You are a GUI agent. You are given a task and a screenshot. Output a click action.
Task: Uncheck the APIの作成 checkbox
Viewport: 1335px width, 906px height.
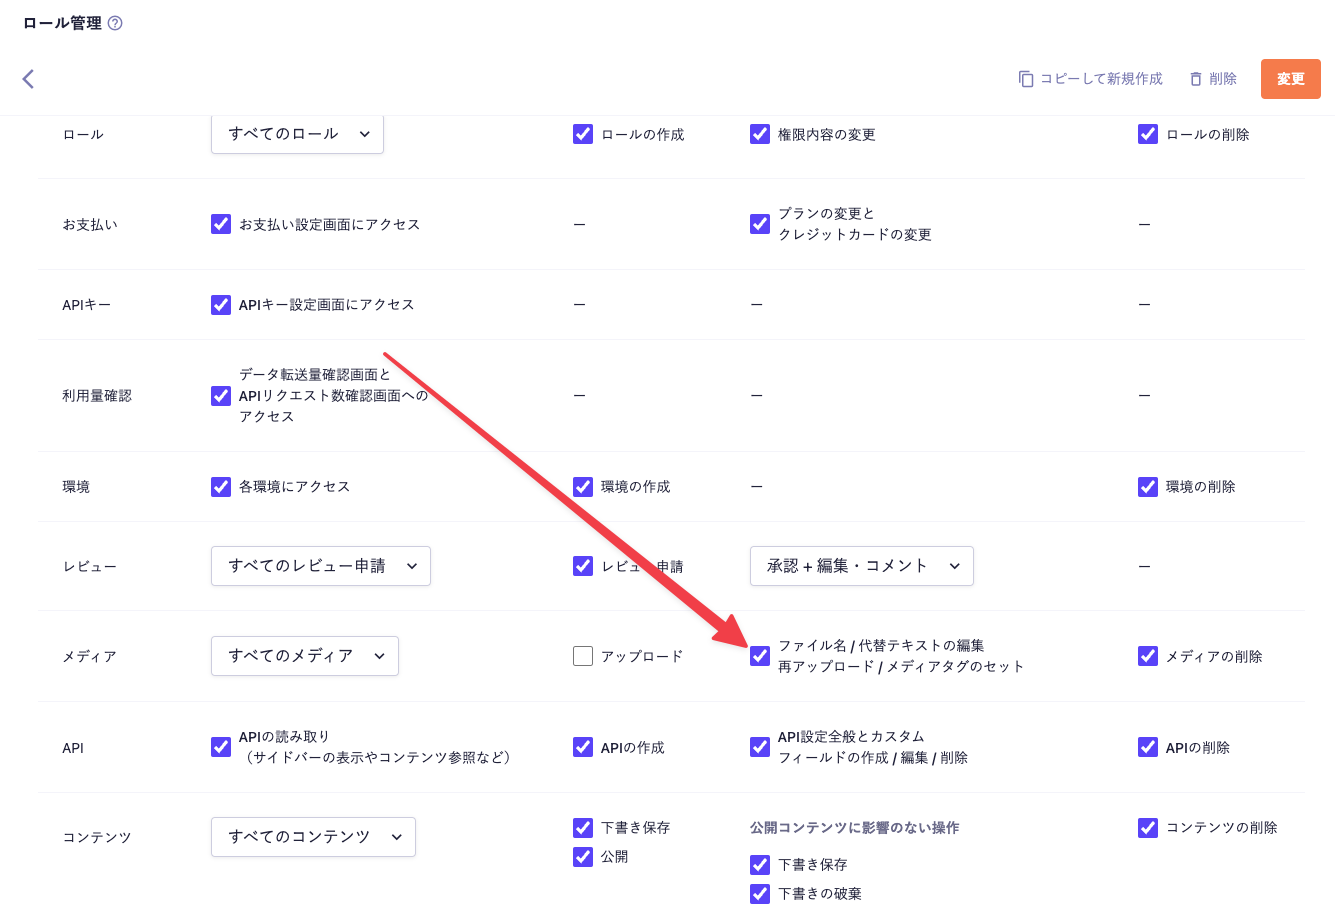tap(583, 747)
